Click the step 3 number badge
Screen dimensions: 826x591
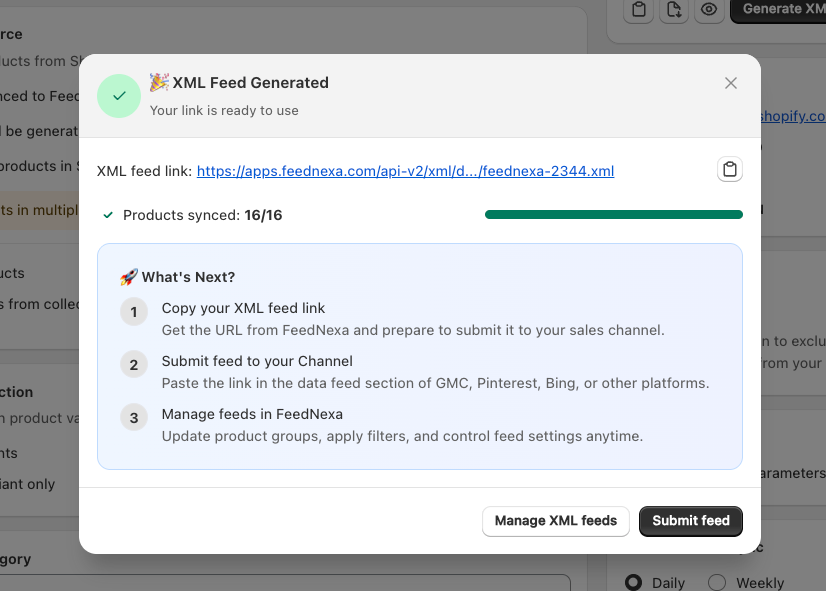[x=134, y=418]
